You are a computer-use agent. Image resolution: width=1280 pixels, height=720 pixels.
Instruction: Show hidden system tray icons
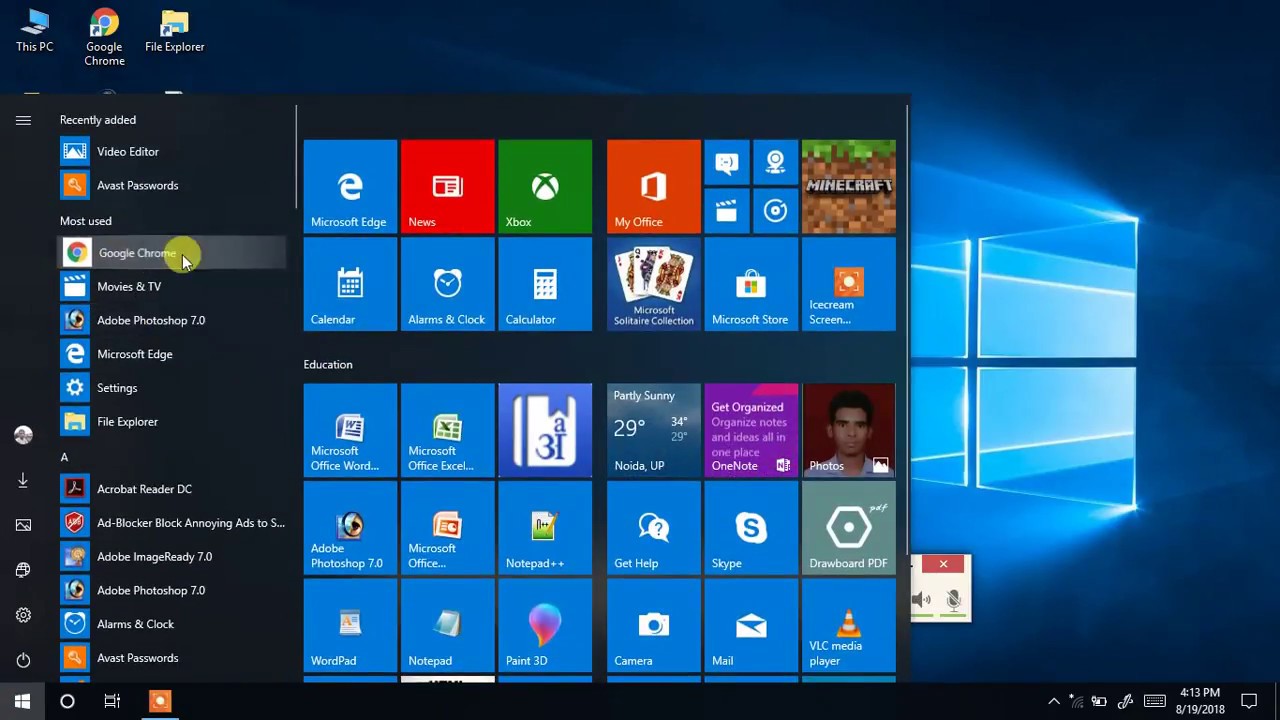(x=1054, y=701)
